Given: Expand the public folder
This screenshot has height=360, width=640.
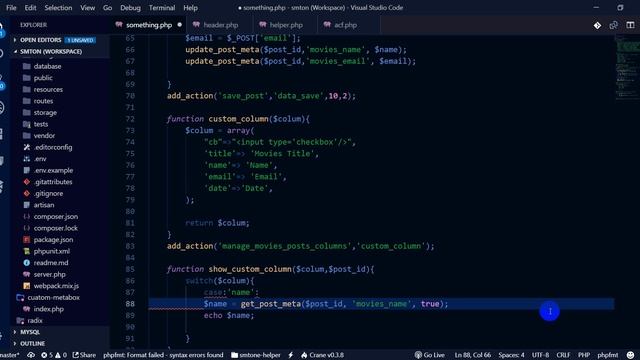Looking at the screenshot, I should pyautogui.click(x=43, y=78).
